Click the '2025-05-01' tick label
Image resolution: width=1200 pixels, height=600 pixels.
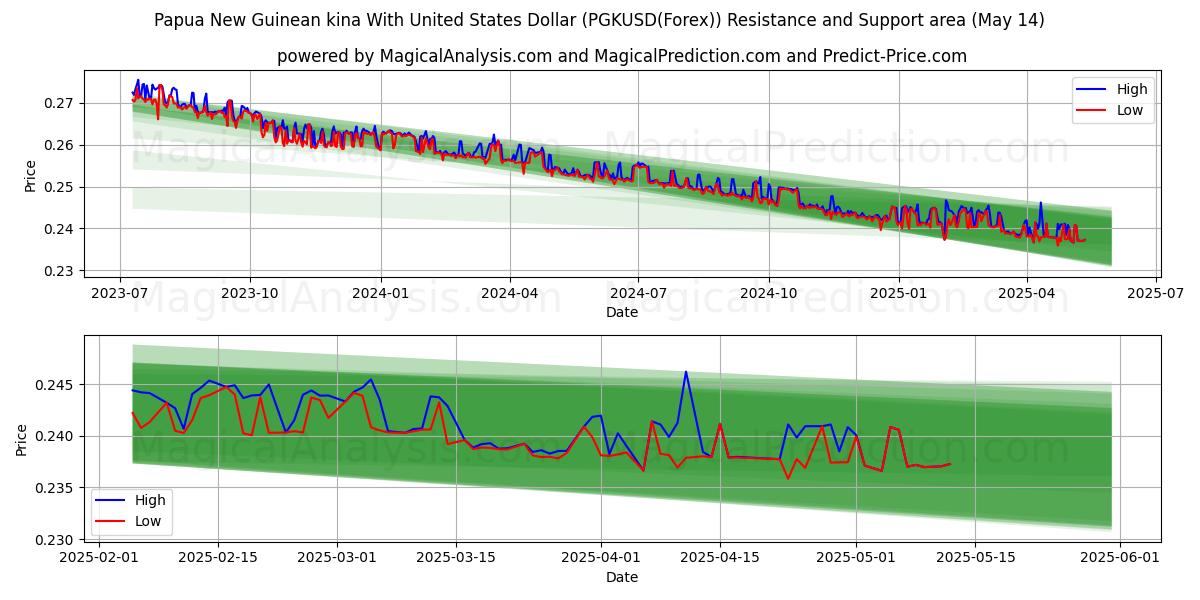pyautogui.click(x=857, y=558)
